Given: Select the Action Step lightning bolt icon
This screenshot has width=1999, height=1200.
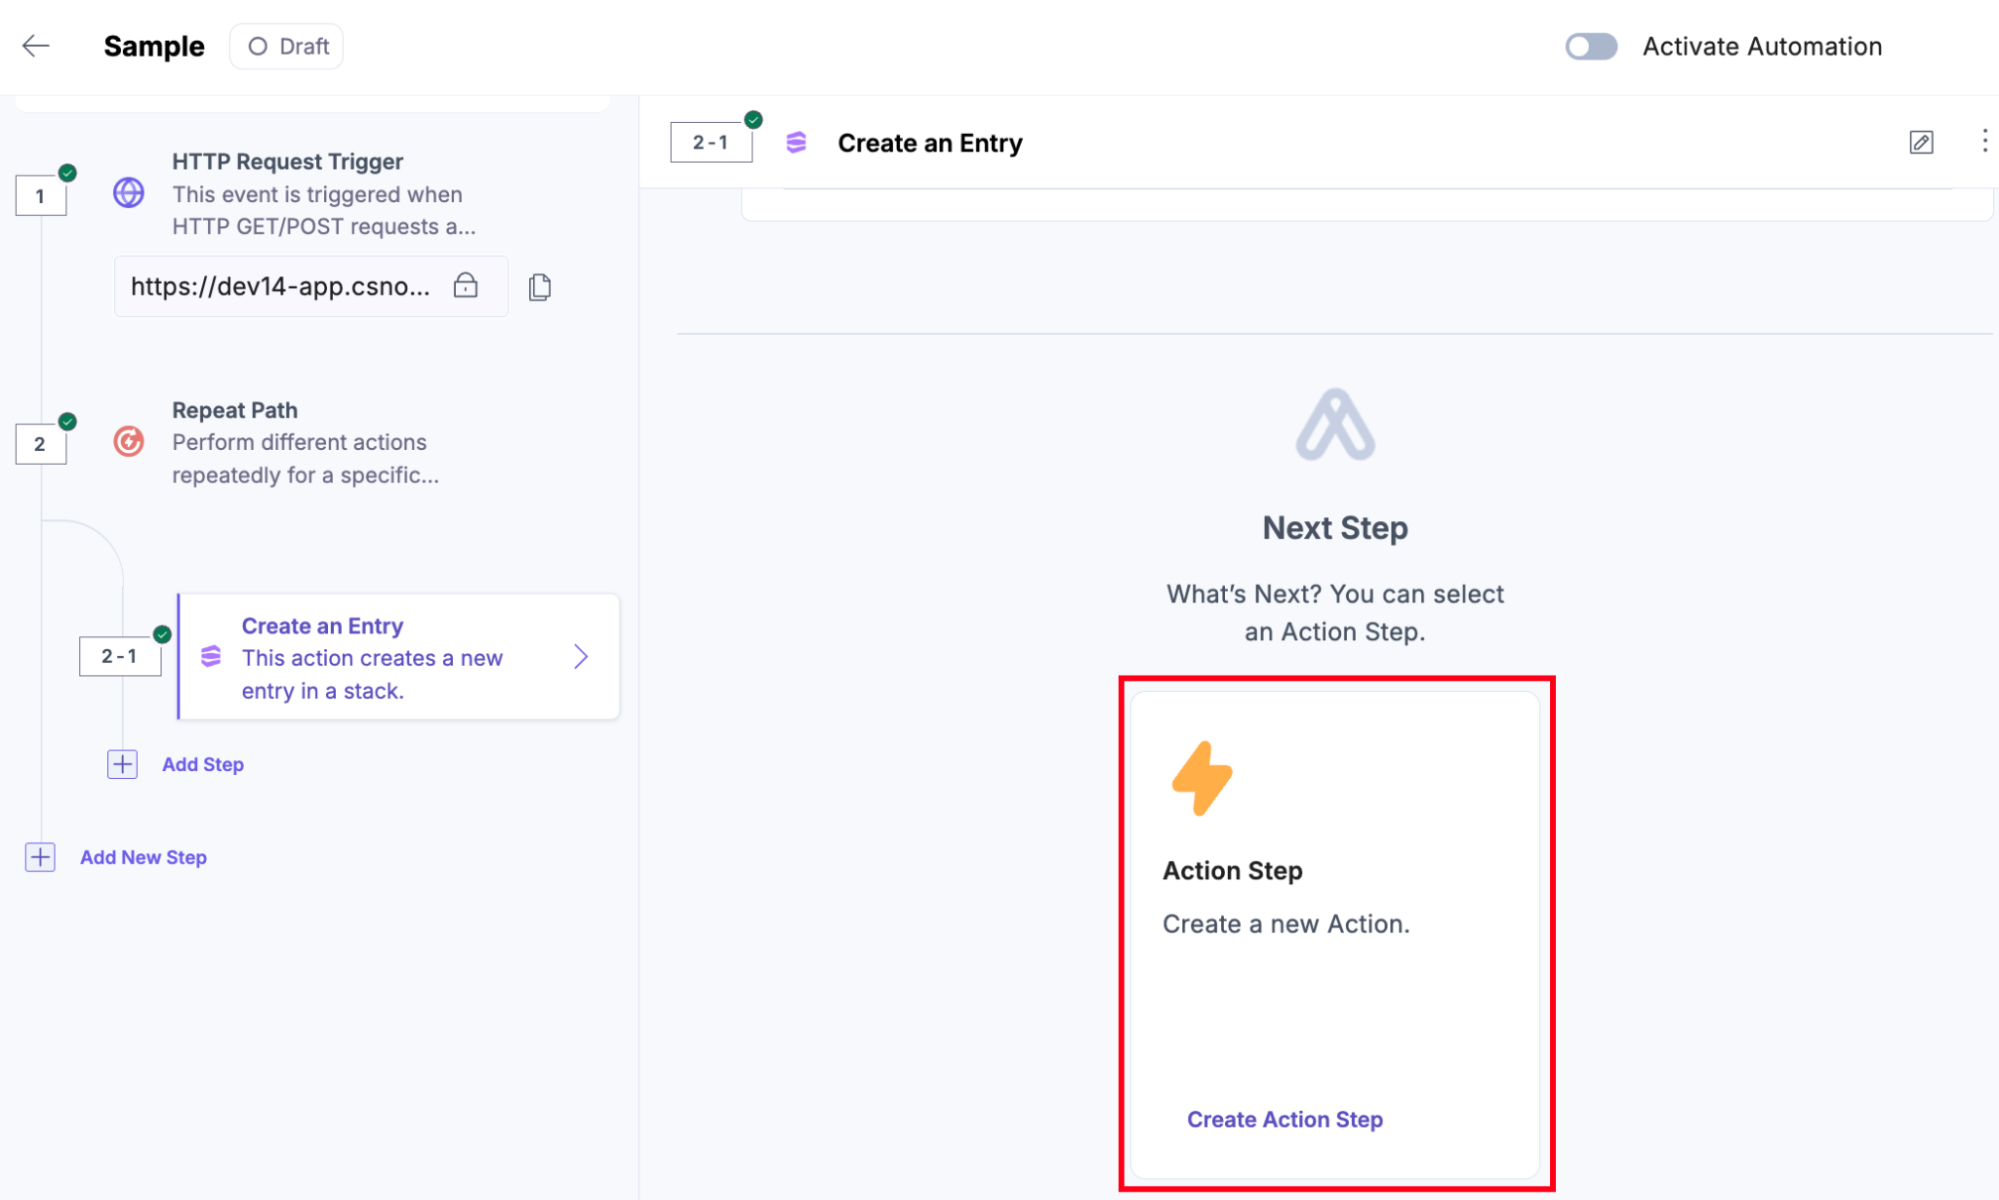Looking at the screenshot, I should [x=1202, y=778].
